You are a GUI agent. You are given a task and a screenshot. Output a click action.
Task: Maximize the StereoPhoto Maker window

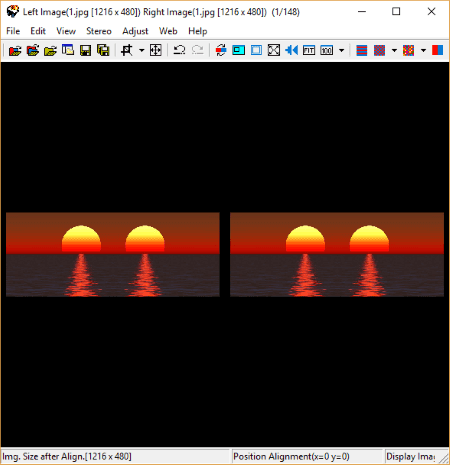pyautogui.click(x=396, y=11)
